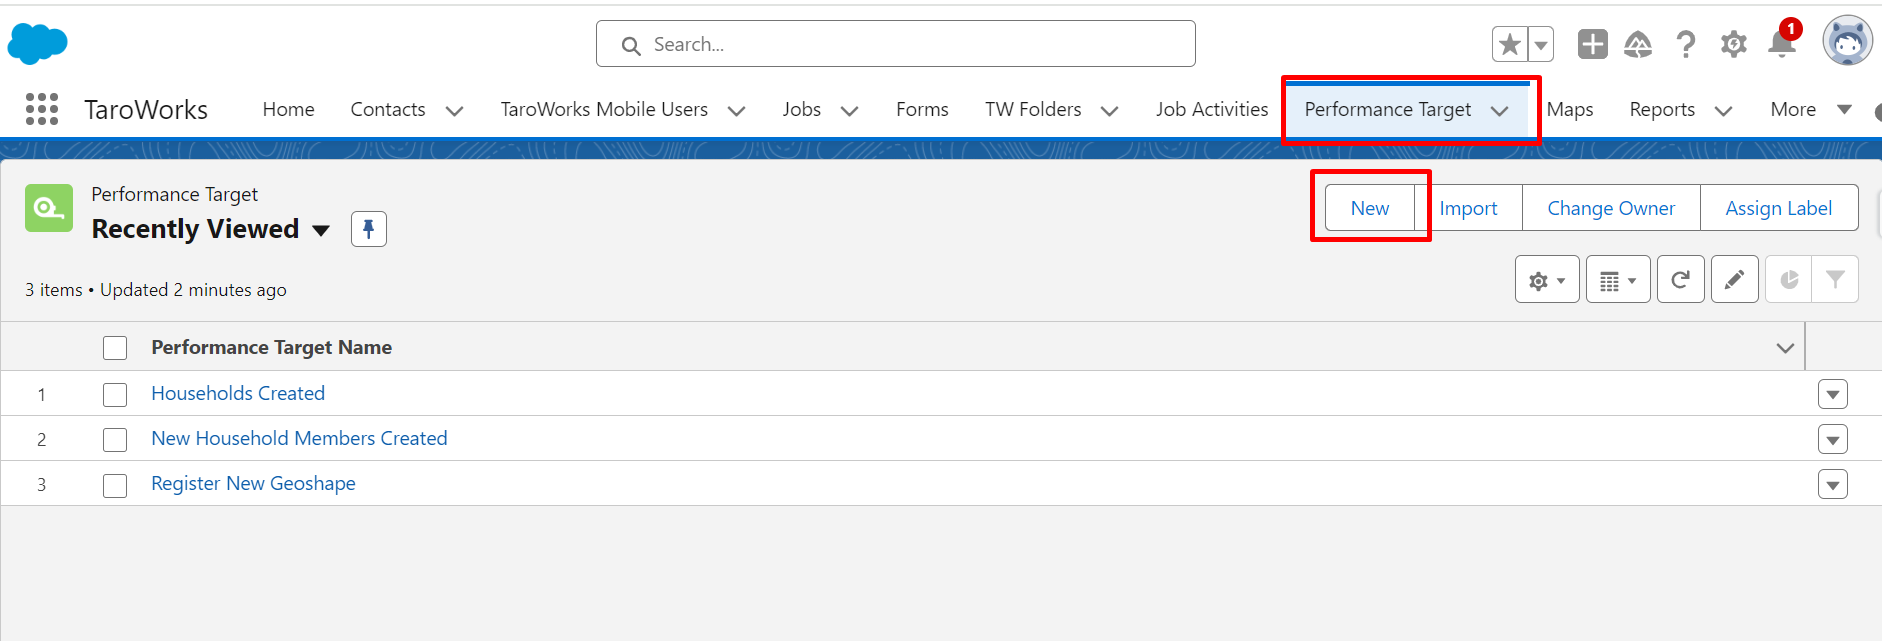Click the global actions plus icon
This screenshot has width=1882, height=641.
[x=1592, y=44]
